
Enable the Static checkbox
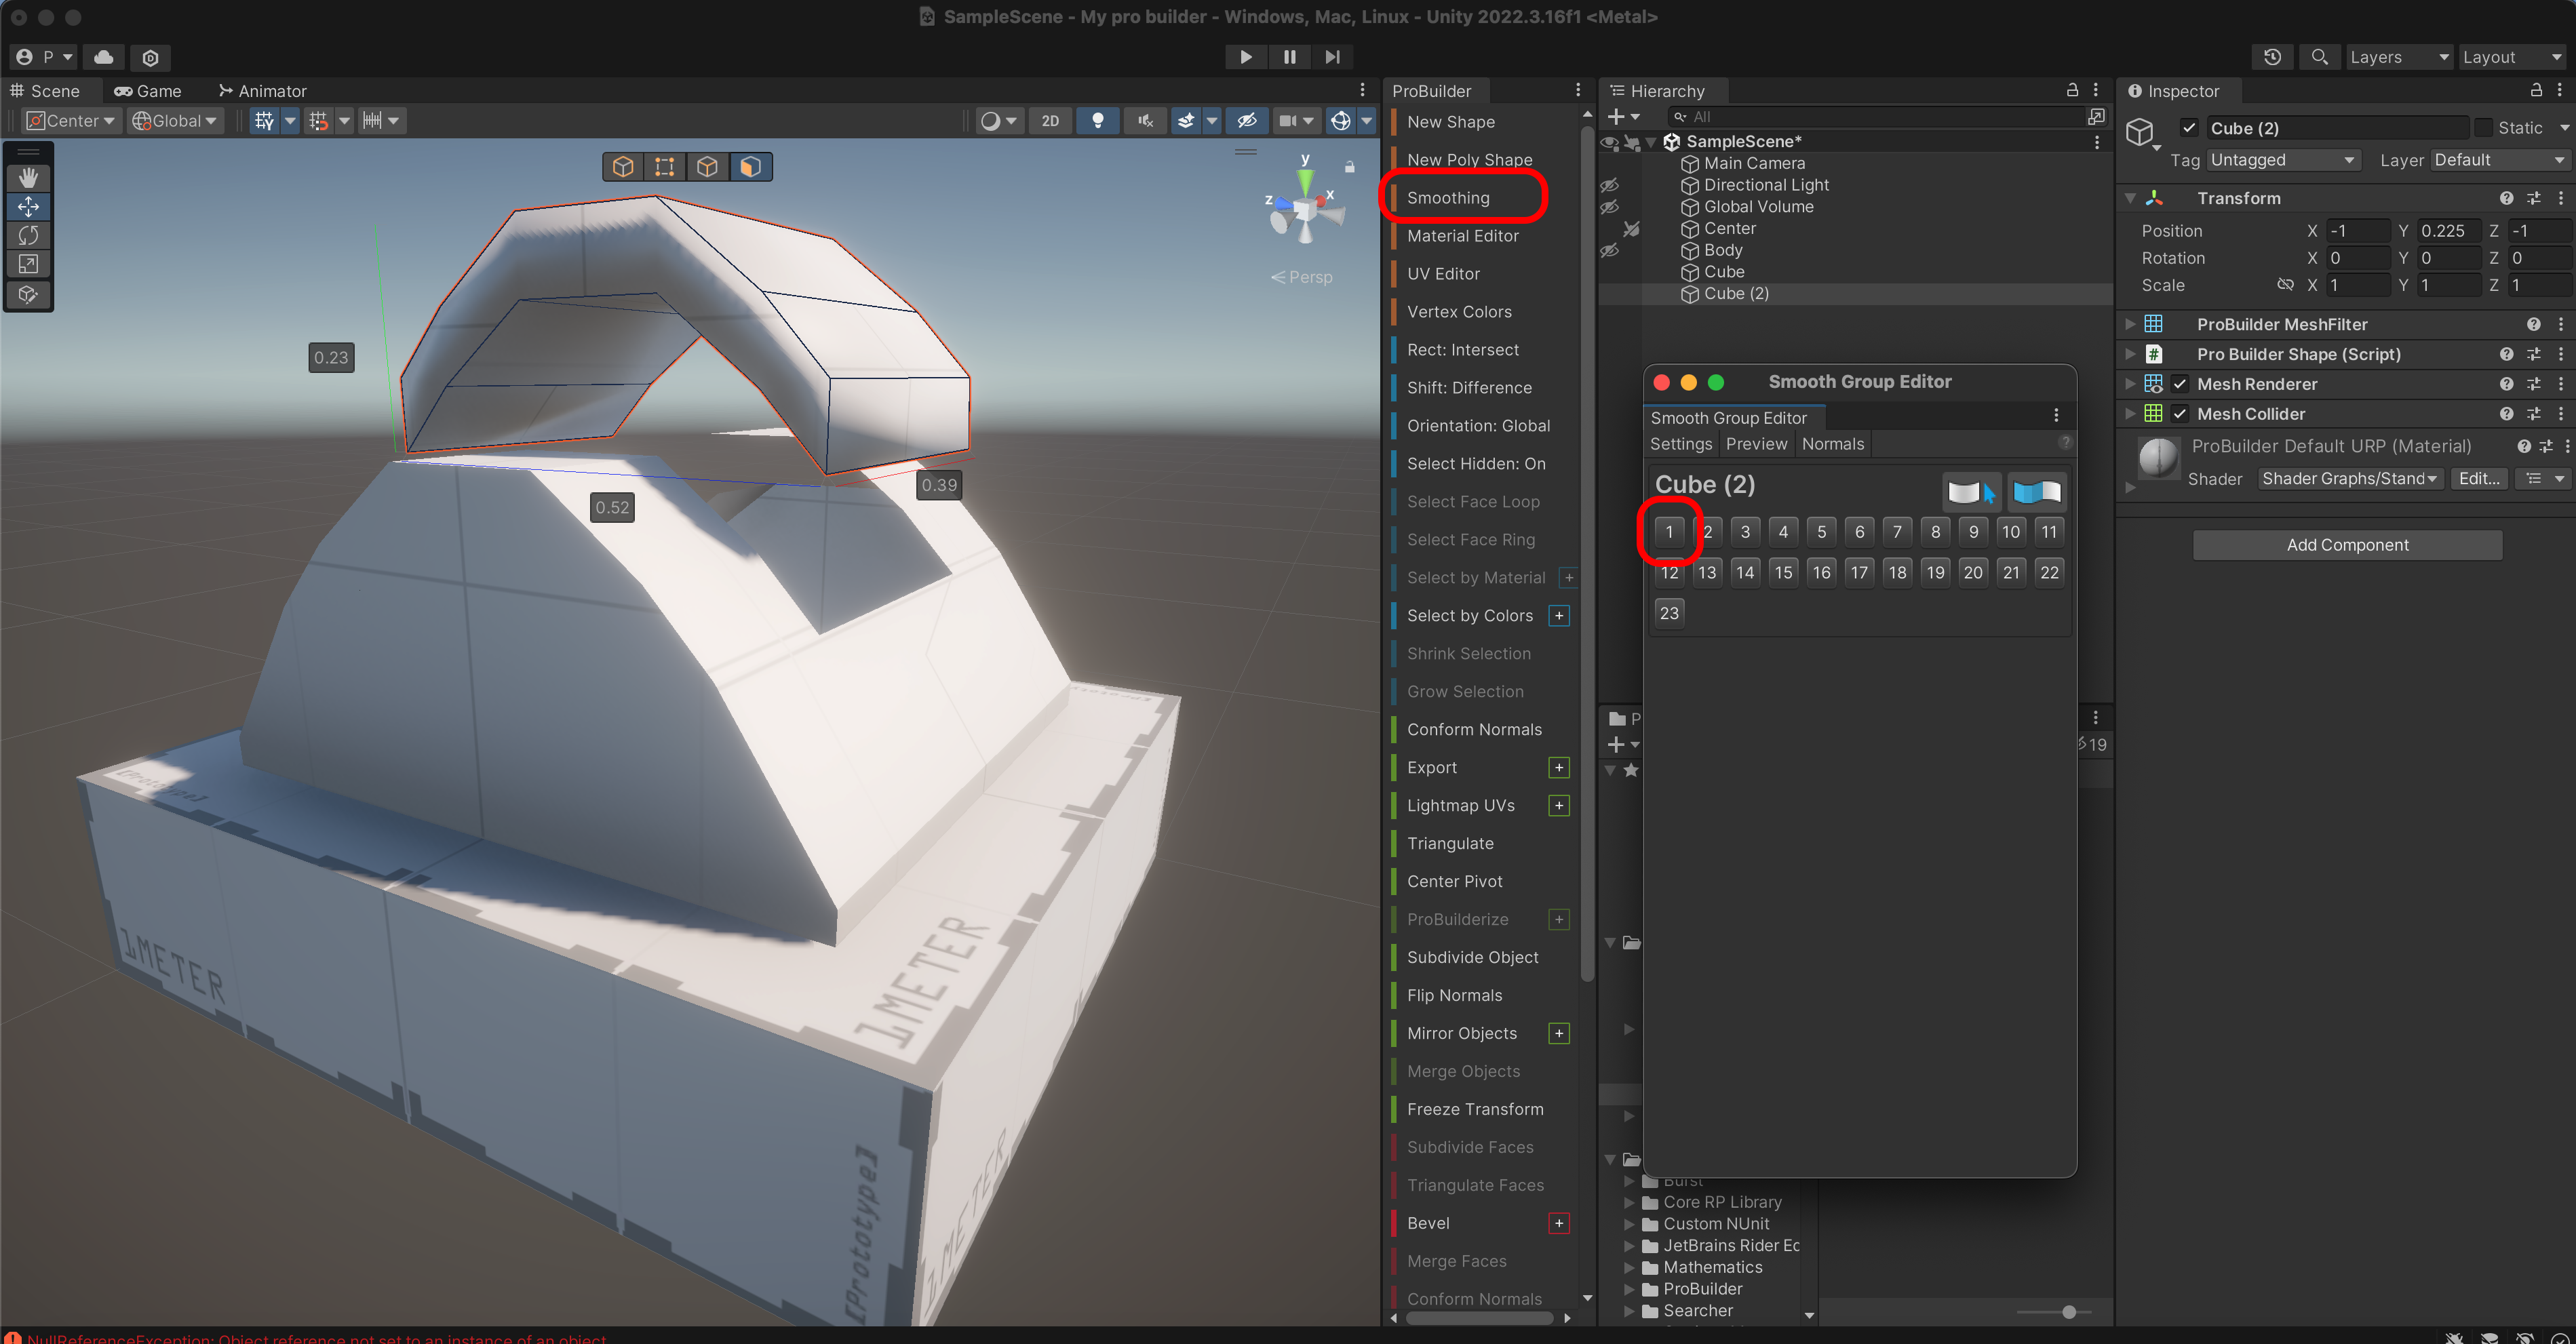[x=2483, y=128]
